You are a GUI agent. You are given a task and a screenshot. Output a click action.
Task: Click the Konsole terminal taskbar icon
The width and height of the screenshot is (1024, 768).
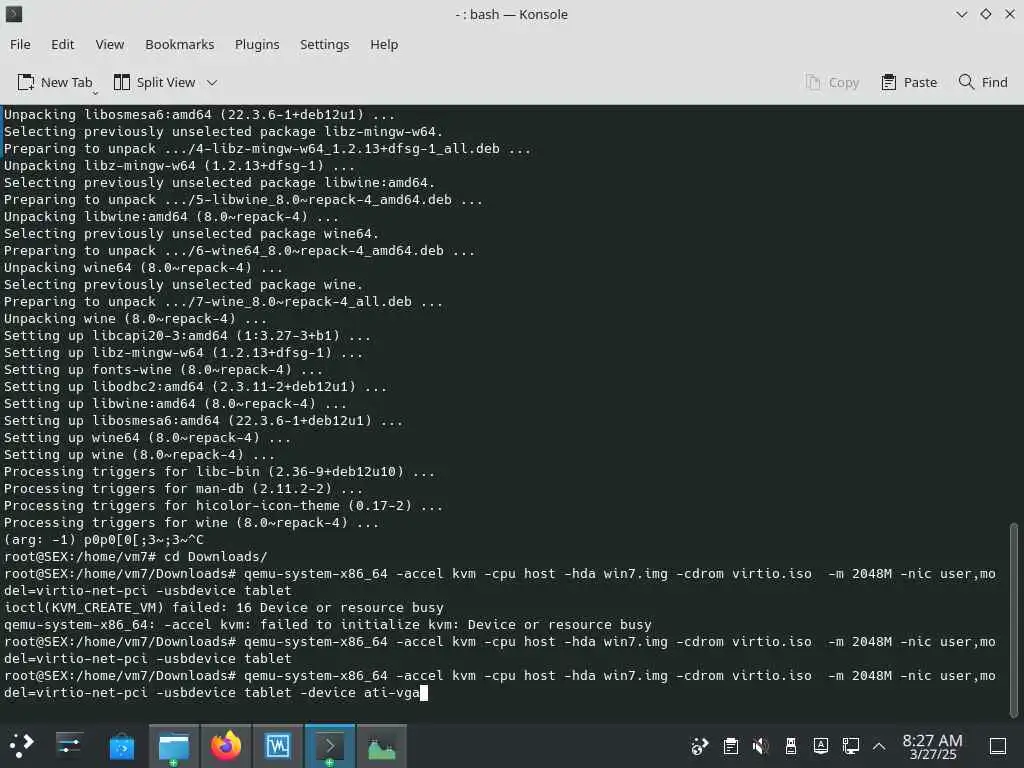coord(330,745)
